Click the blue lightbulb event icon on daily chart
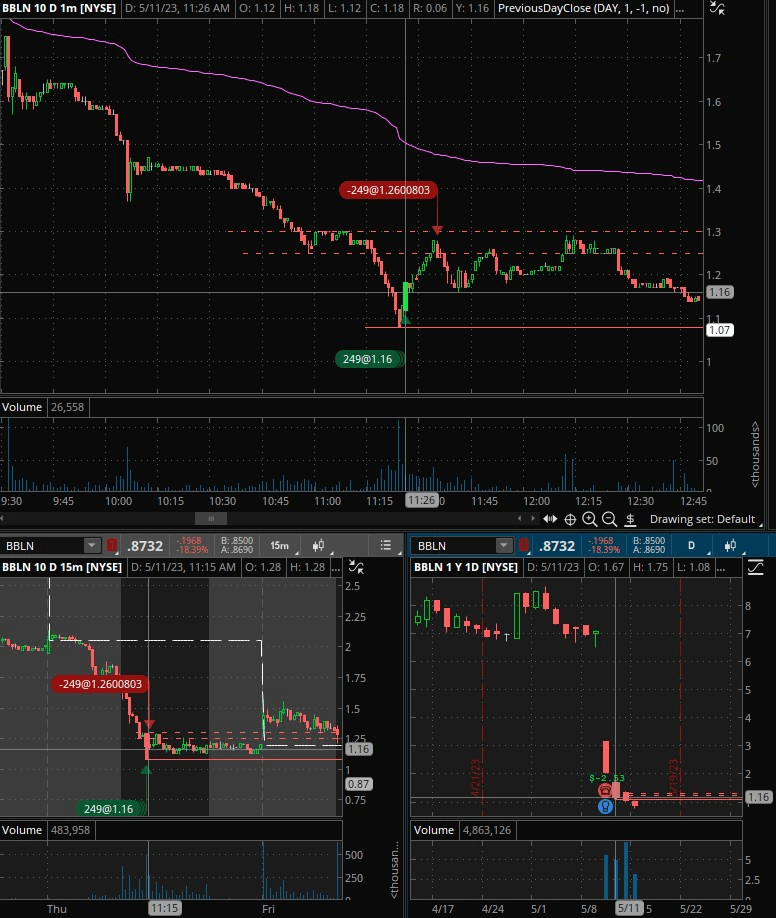This screenshot has width=776, height=918. point(606,806)
